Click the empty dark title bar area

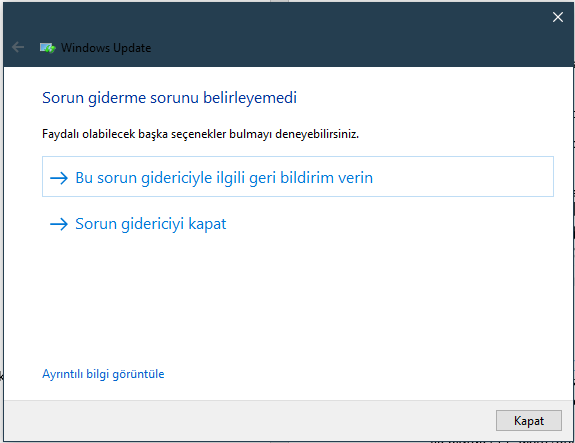(x=330, y=37)
